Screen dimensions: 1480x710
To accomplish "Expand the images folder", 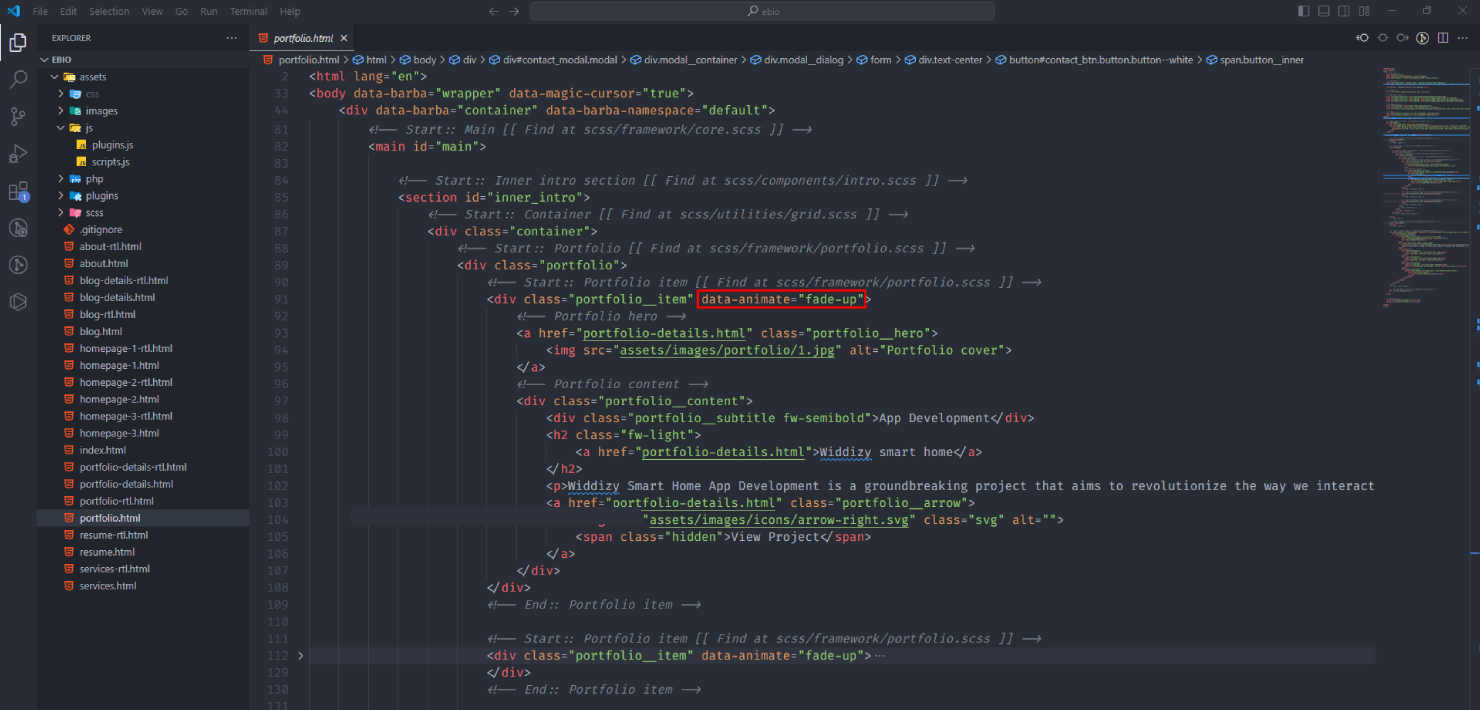I will (x=61, y=111).
